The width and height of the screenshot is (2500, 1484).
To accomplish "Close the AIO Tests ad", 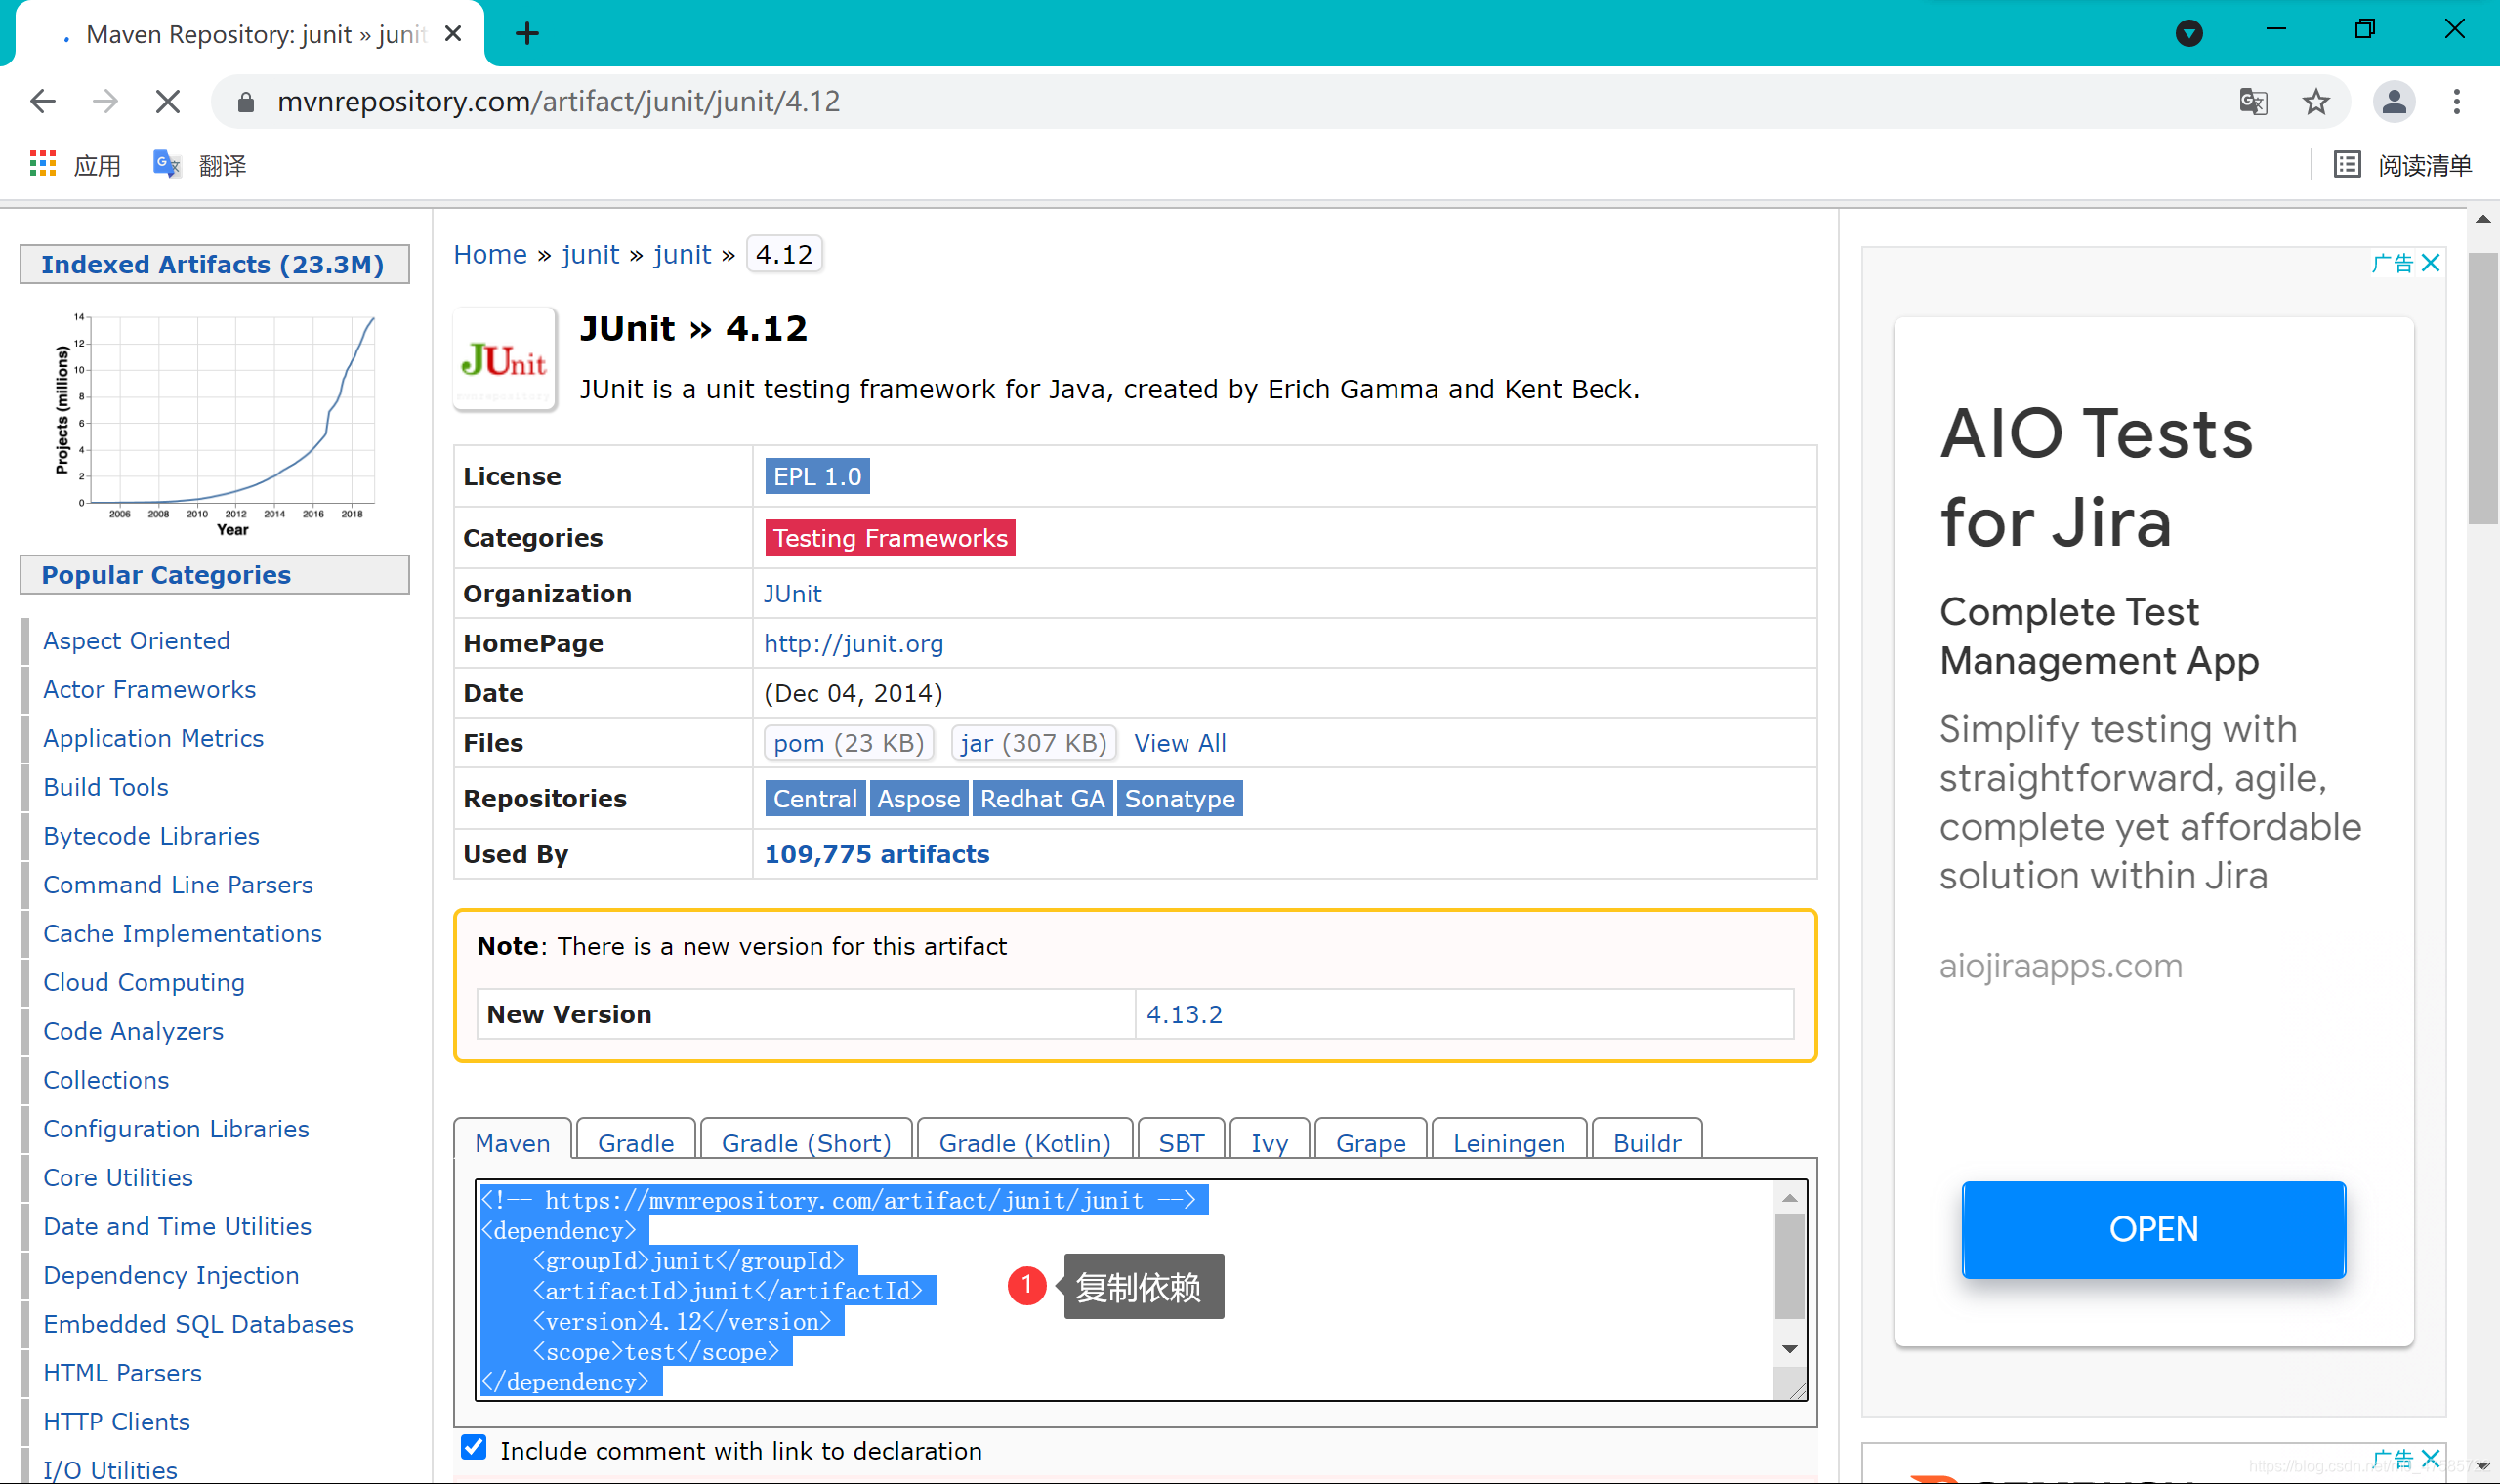I will (x=2431, y=263).
